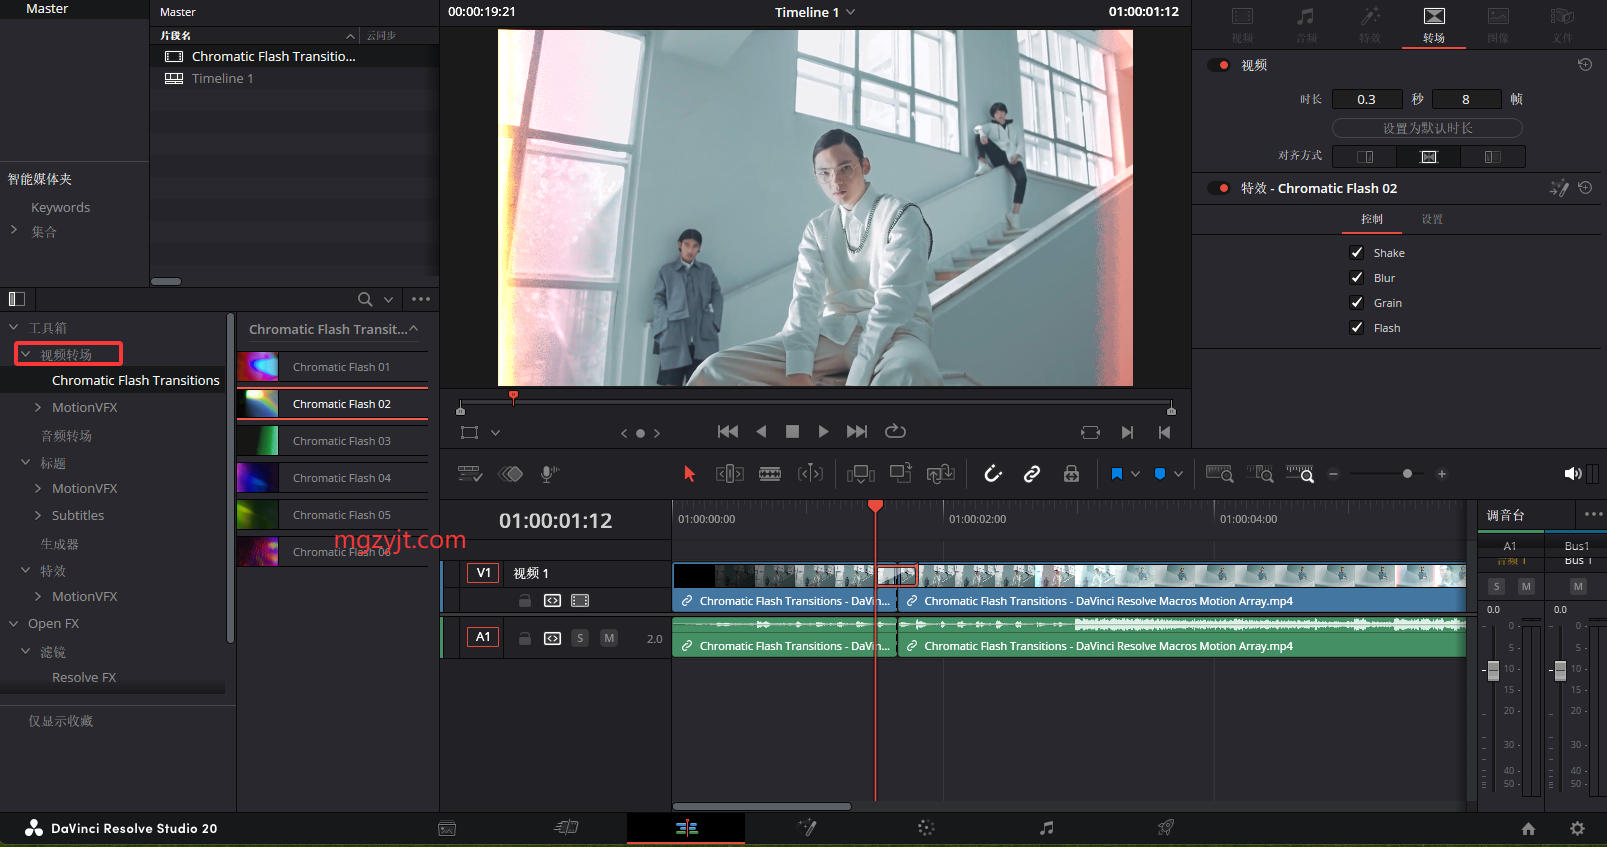
Task: Uncheck the Blur checkbox
Action: point(1357,278)
